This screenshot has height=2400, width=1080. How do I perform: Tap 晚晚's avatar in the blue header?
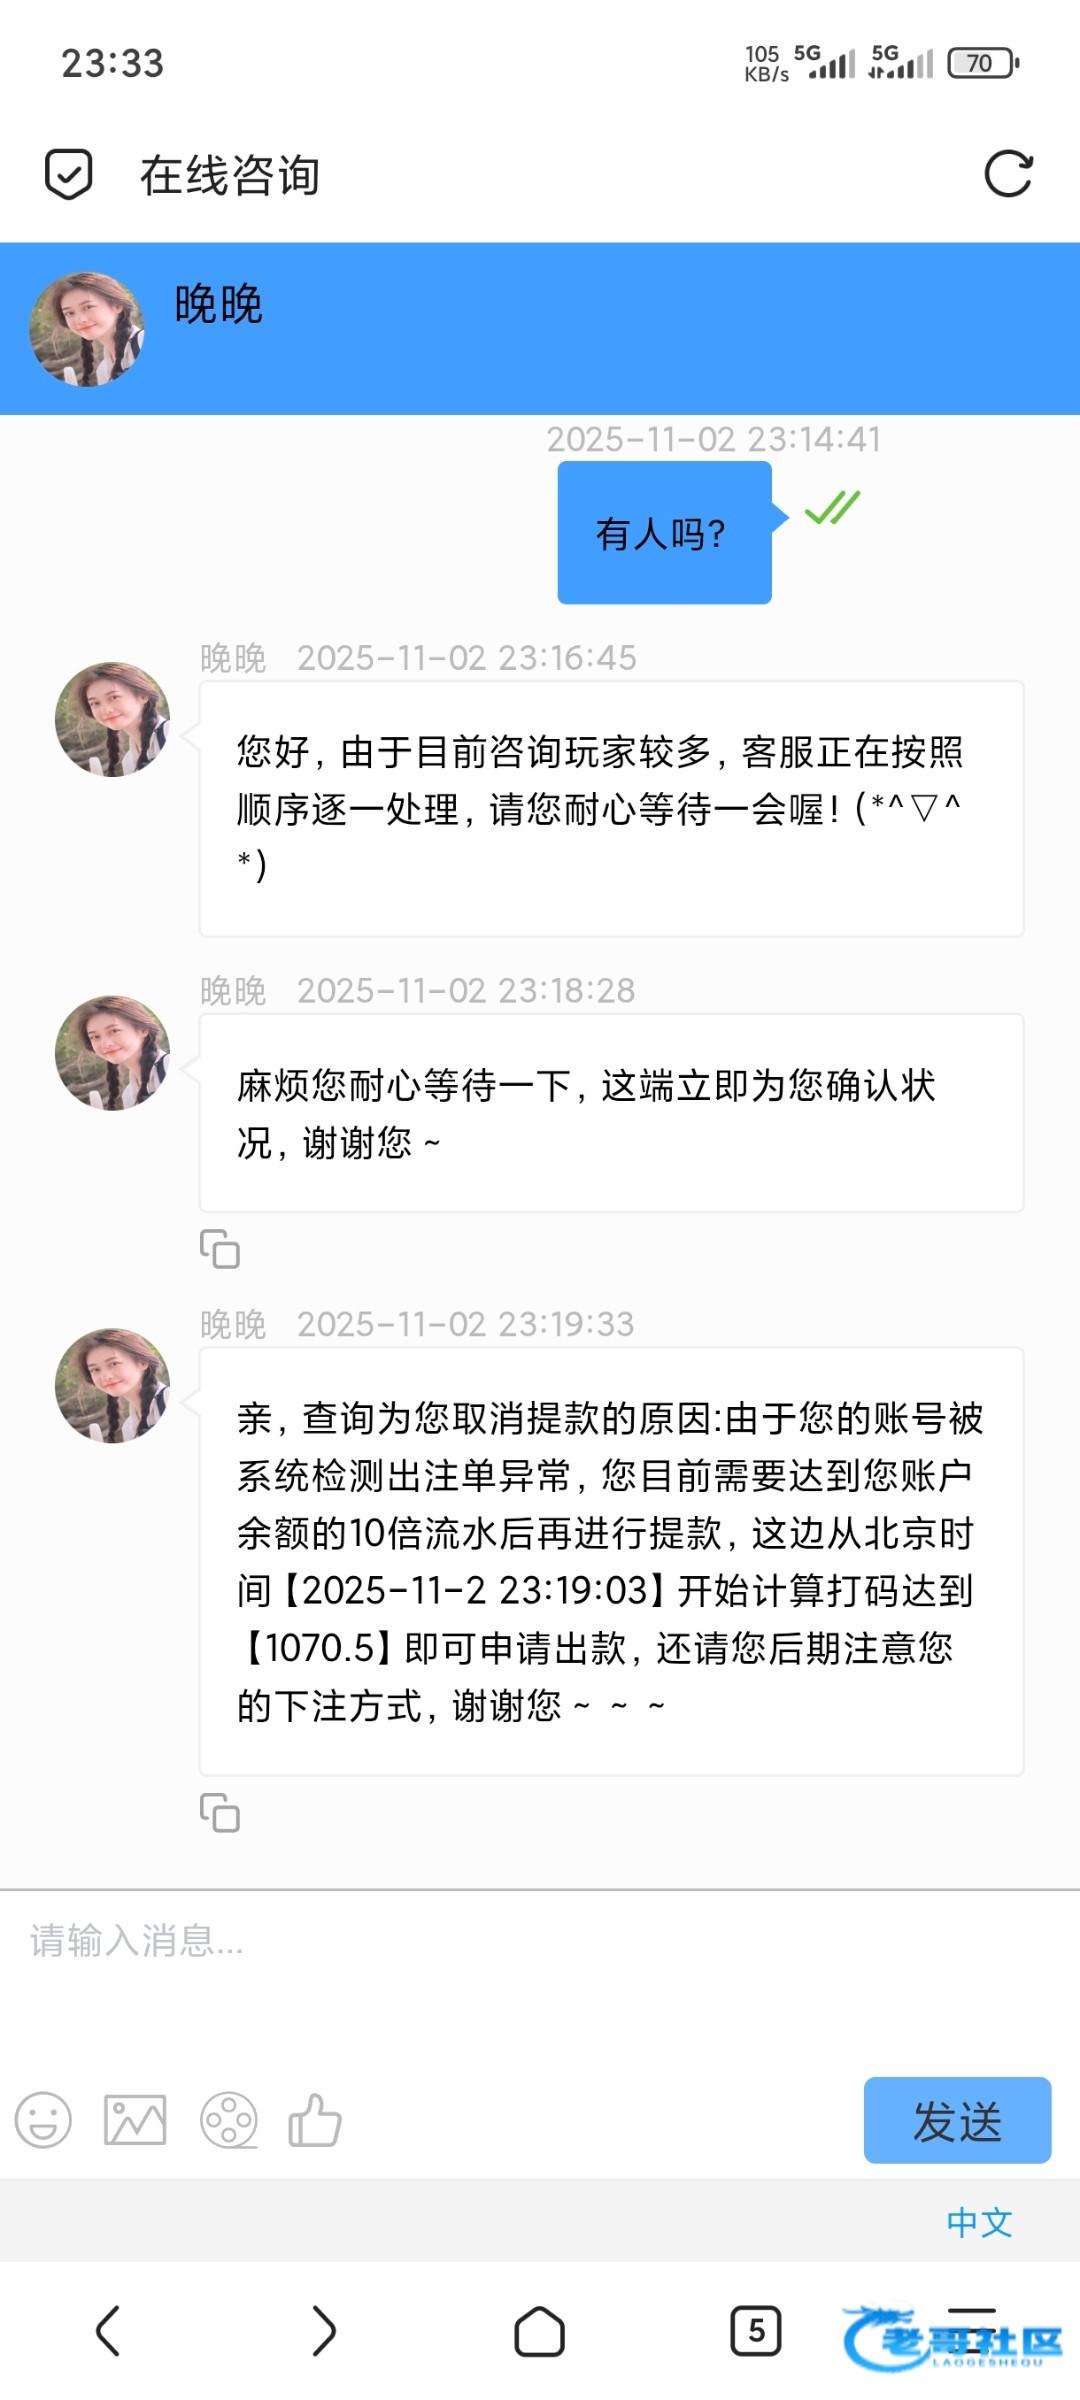tap(87, 329)
